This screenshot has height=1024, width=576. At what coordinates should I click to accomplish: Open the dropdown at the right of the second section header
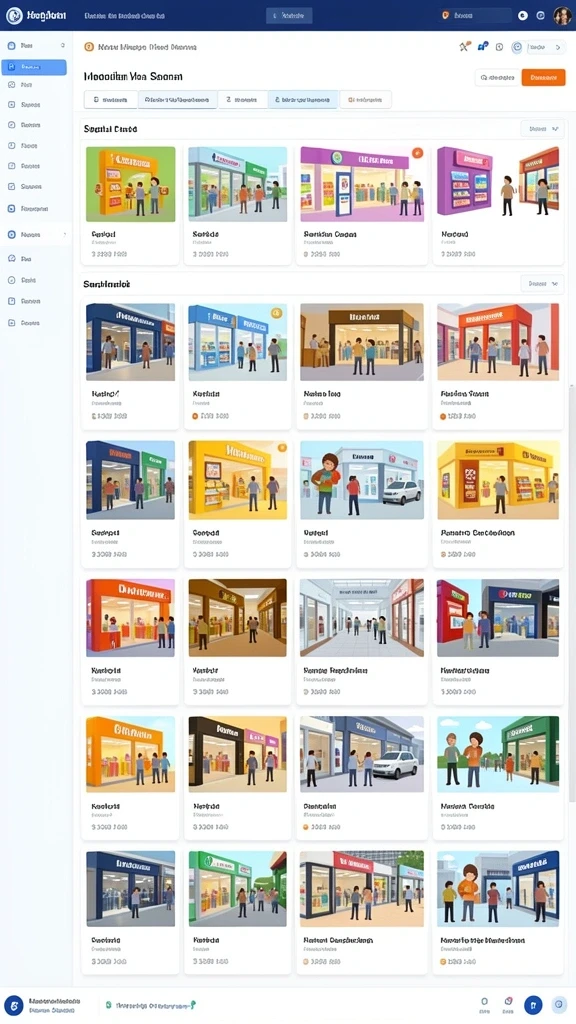tap(543, 283)
